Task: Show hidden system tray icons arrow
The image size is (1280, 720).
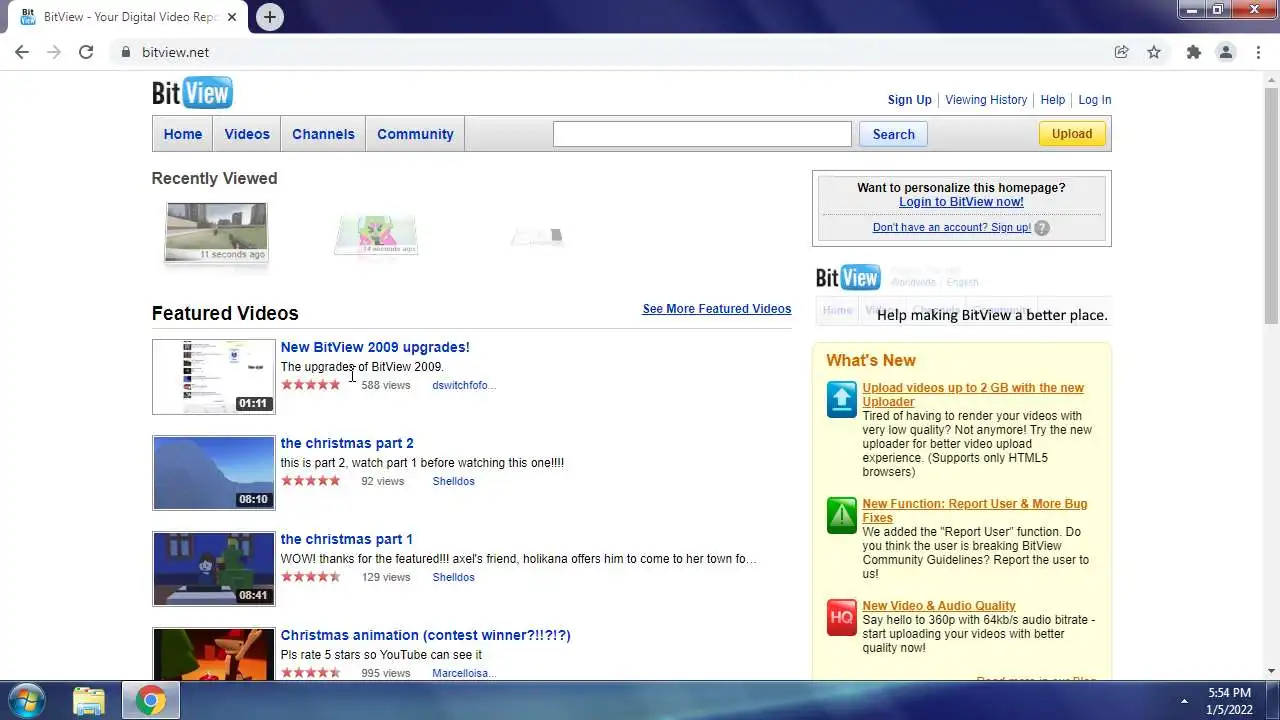Action: [x=1184, y=701]
